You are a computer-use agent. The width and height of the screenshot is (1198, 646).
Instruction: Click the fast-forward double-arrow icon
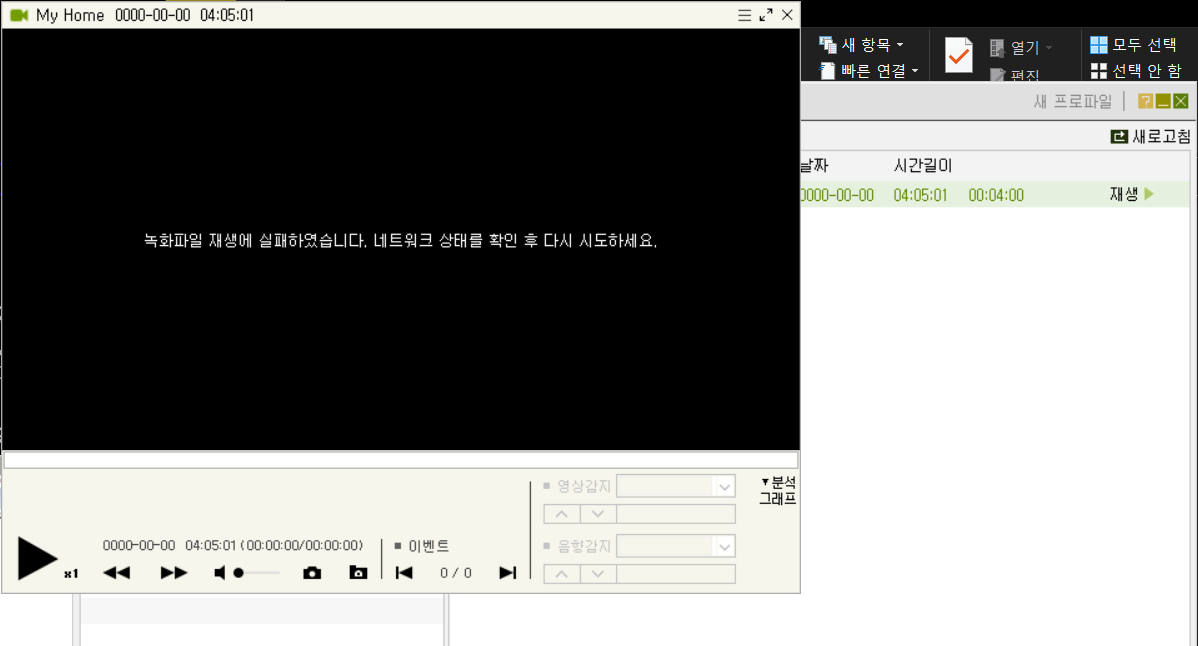point(173,573)
